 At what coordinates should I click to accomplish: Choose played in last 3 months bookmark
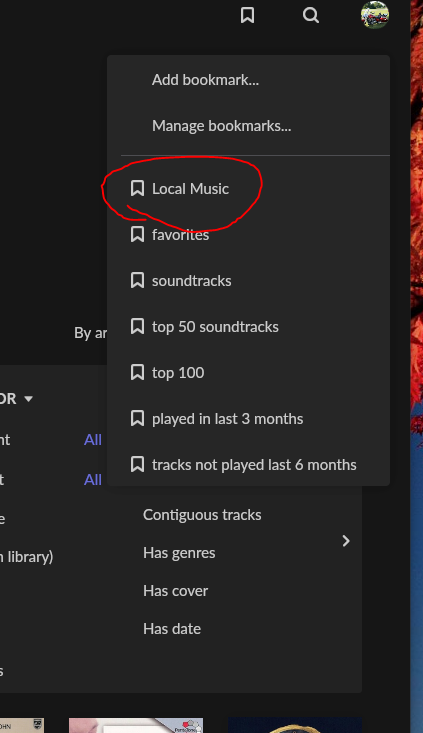[x=248, y=418]
